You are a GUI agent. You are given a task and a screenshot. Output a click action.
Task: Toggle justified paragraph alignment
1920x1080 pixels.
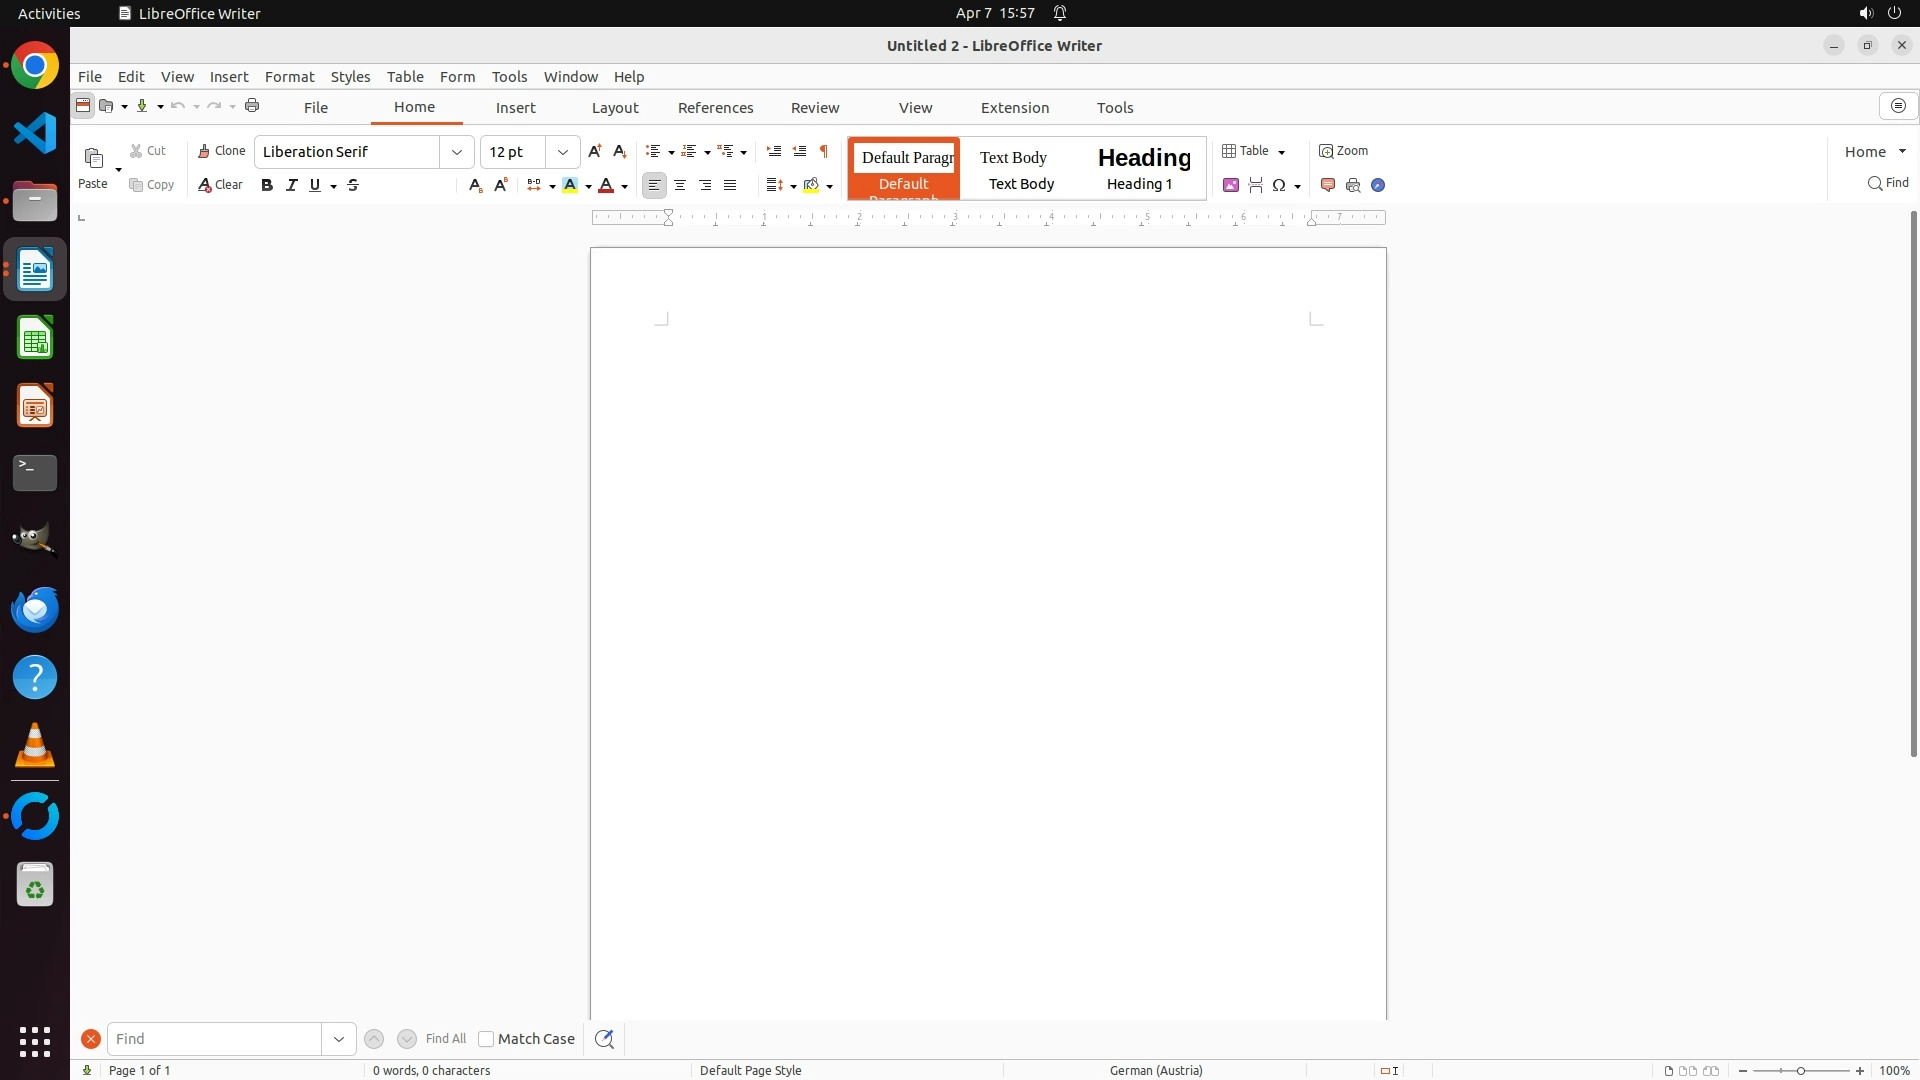730,185
